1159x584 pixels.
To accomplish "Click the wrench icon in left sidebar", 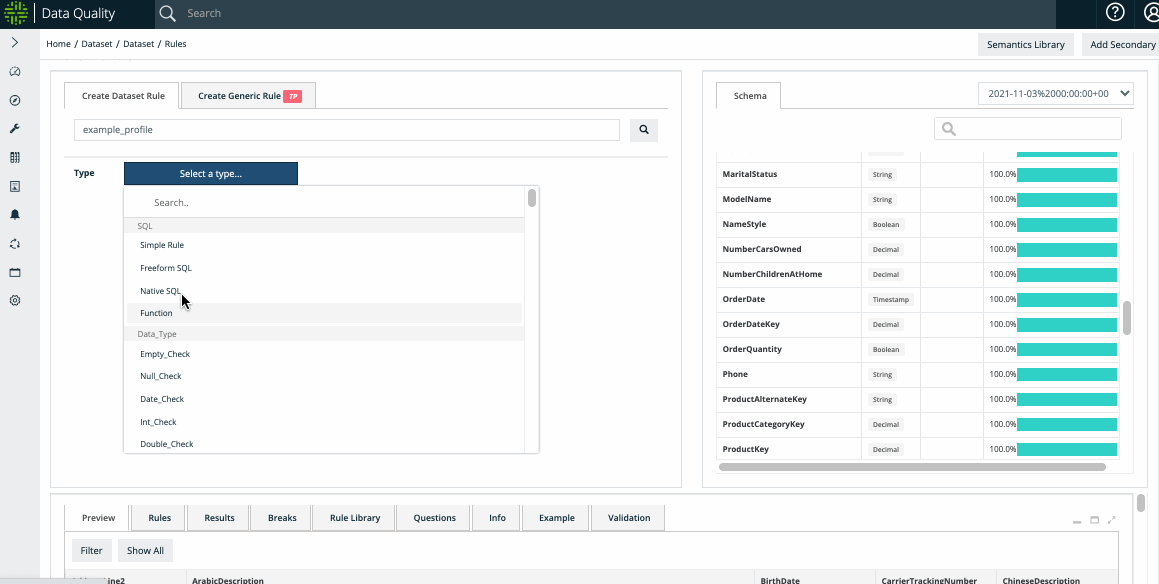I will 15,129.
